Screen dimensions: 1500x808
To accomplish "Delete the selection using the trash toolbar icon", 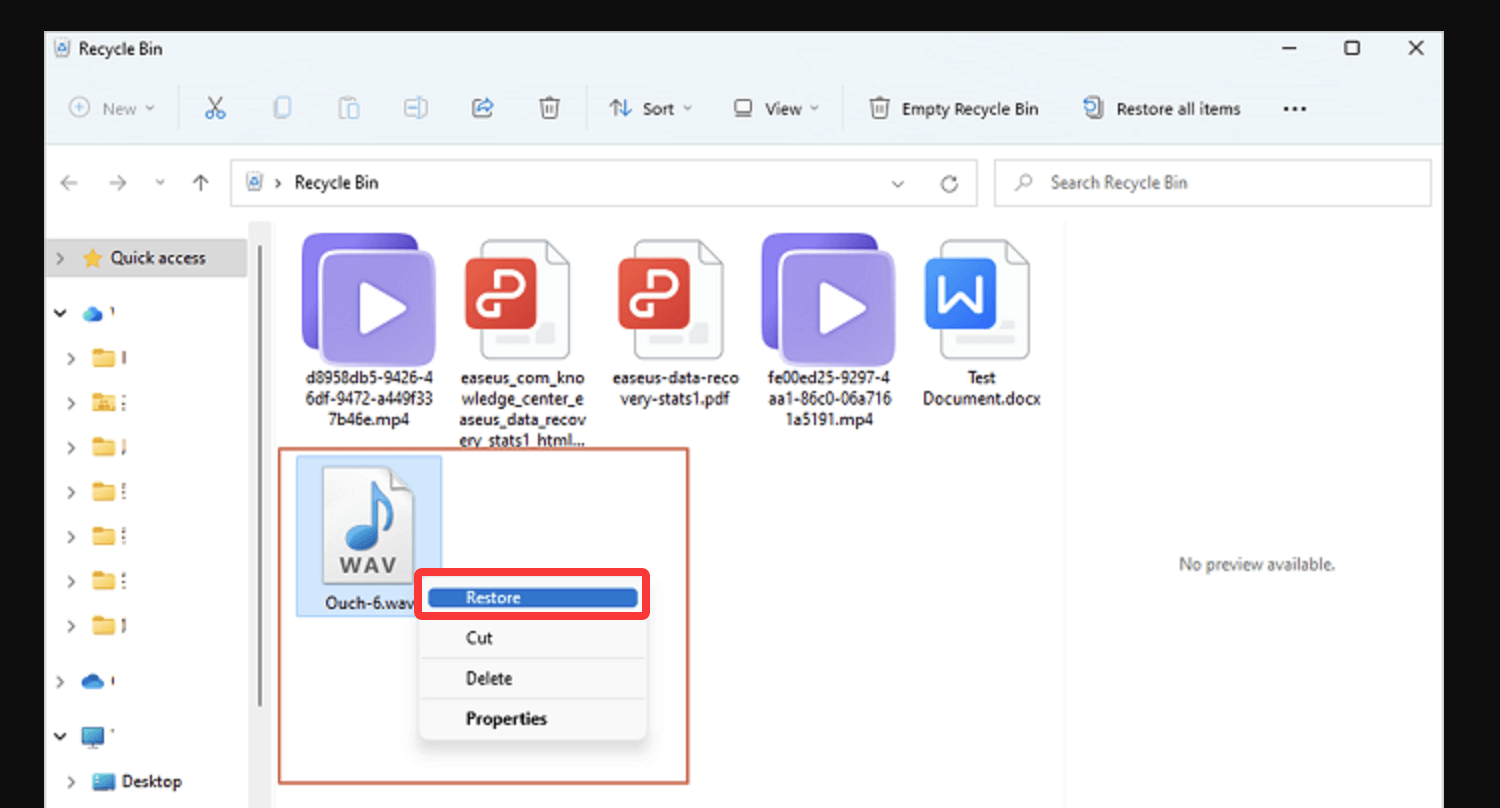I will 548,108.
